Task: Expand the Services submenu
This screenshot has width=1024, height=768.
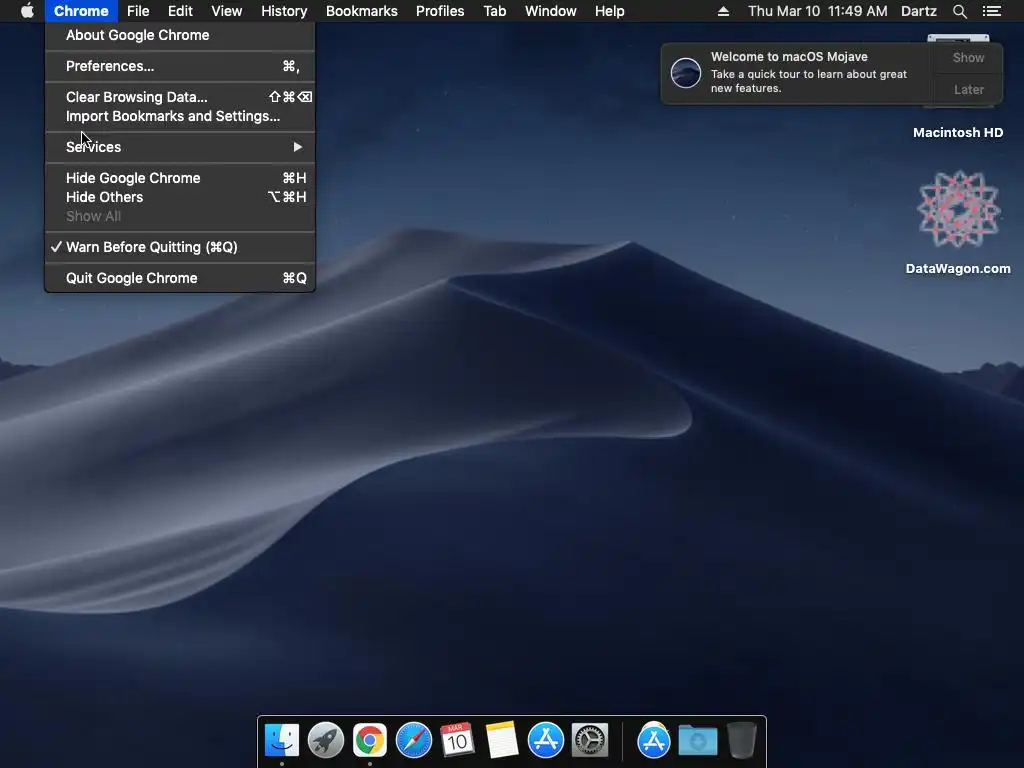Action: 180,147
